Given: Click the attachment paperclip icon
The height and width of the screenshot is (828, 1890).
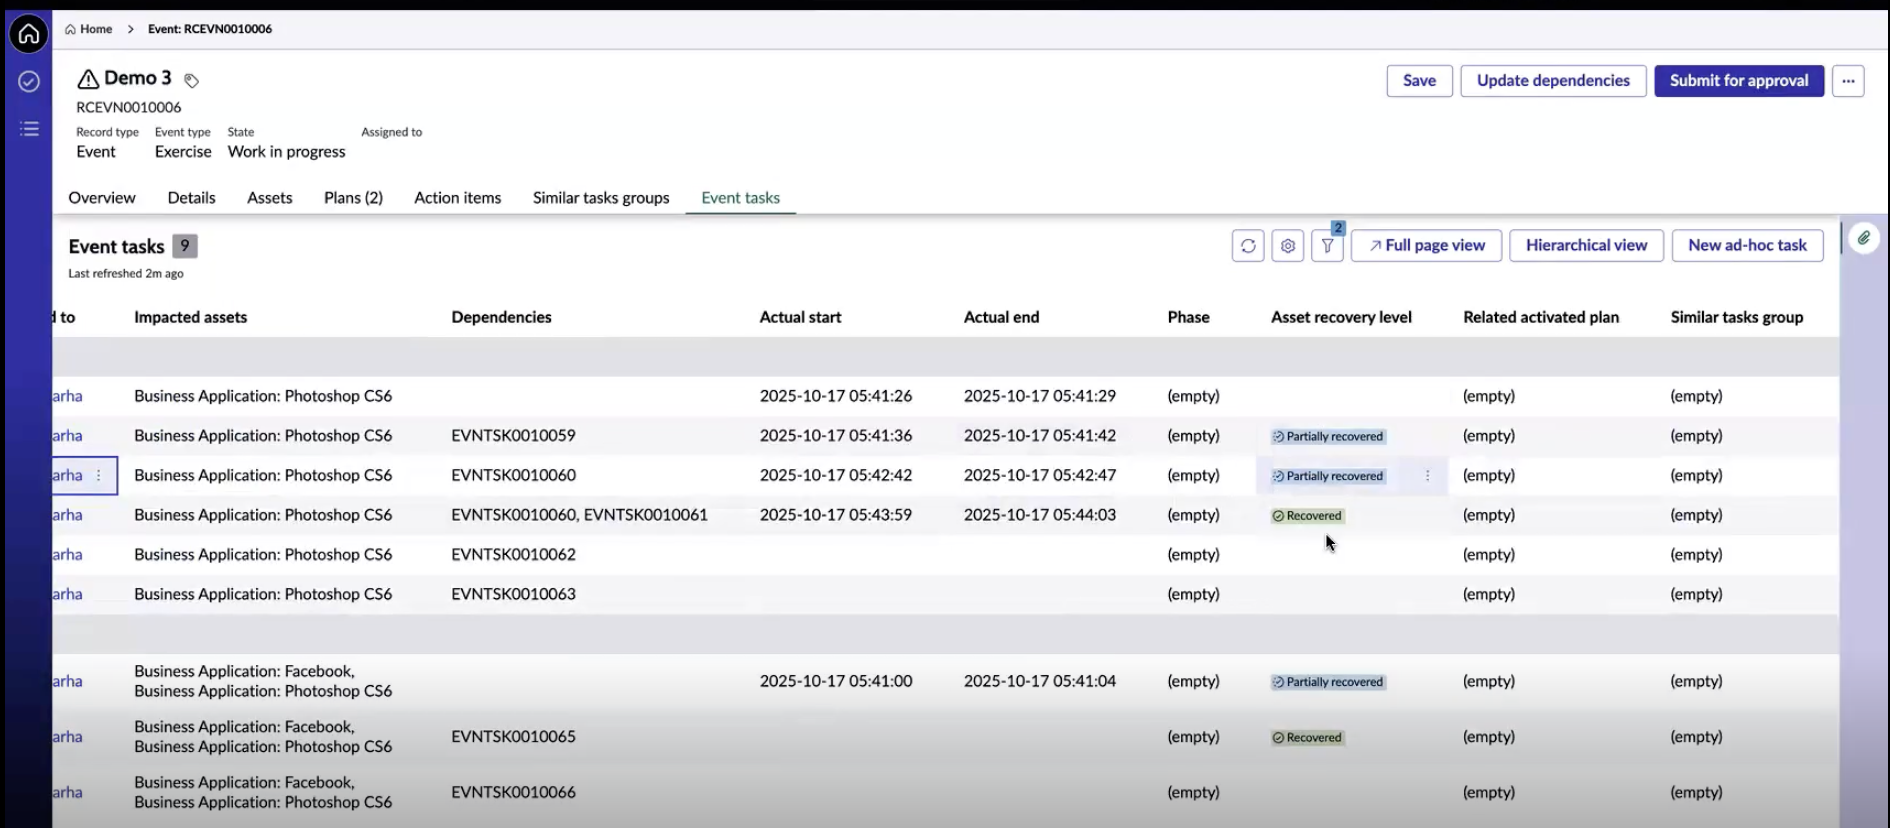Looking at the screenshot, I should 1864,238.
